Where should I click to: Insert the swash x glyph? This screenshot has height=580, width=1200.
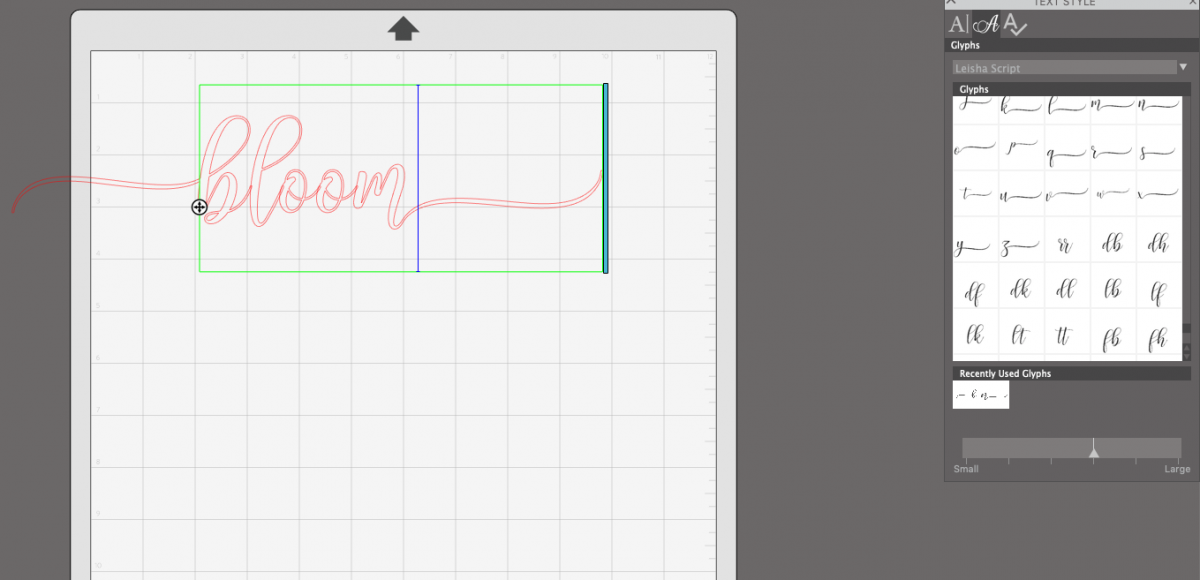1159,195
